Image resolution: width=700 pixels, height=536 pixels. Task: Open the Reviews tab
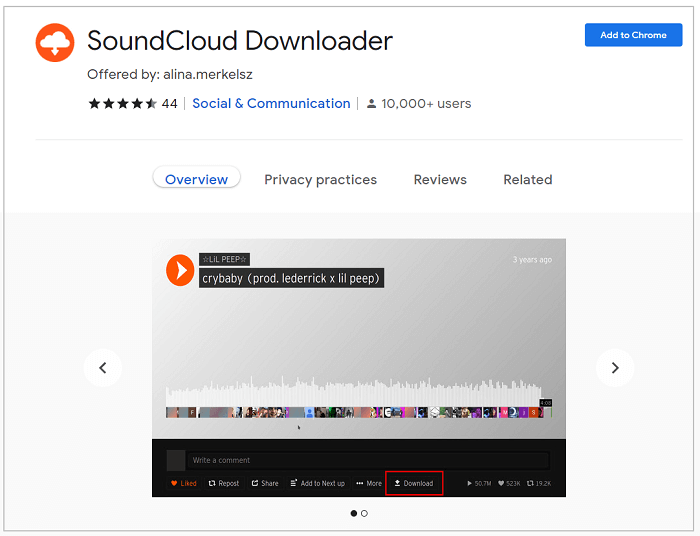tap(440, 180)
